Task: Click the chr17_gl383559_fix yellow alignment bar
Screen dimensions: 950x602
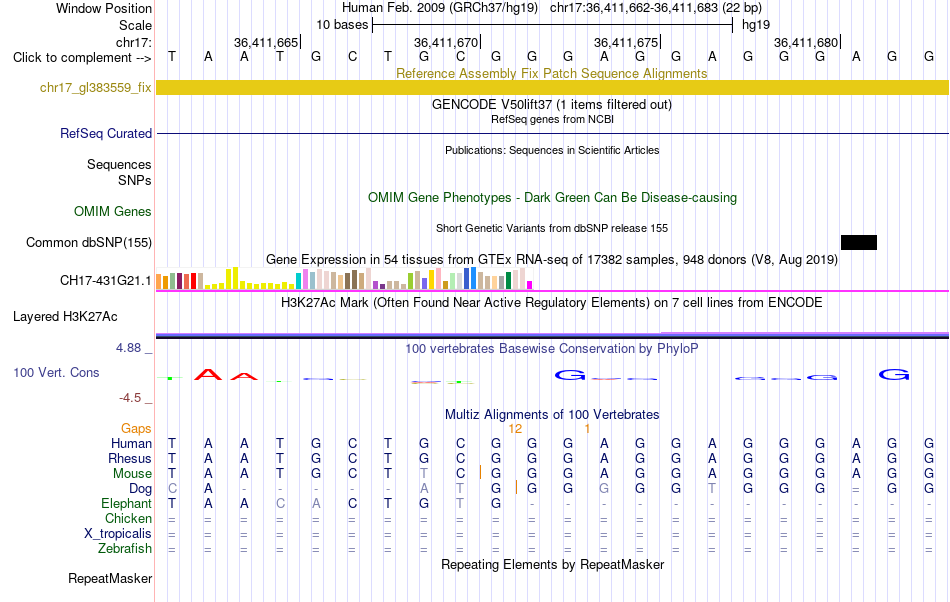Action: 552,87
